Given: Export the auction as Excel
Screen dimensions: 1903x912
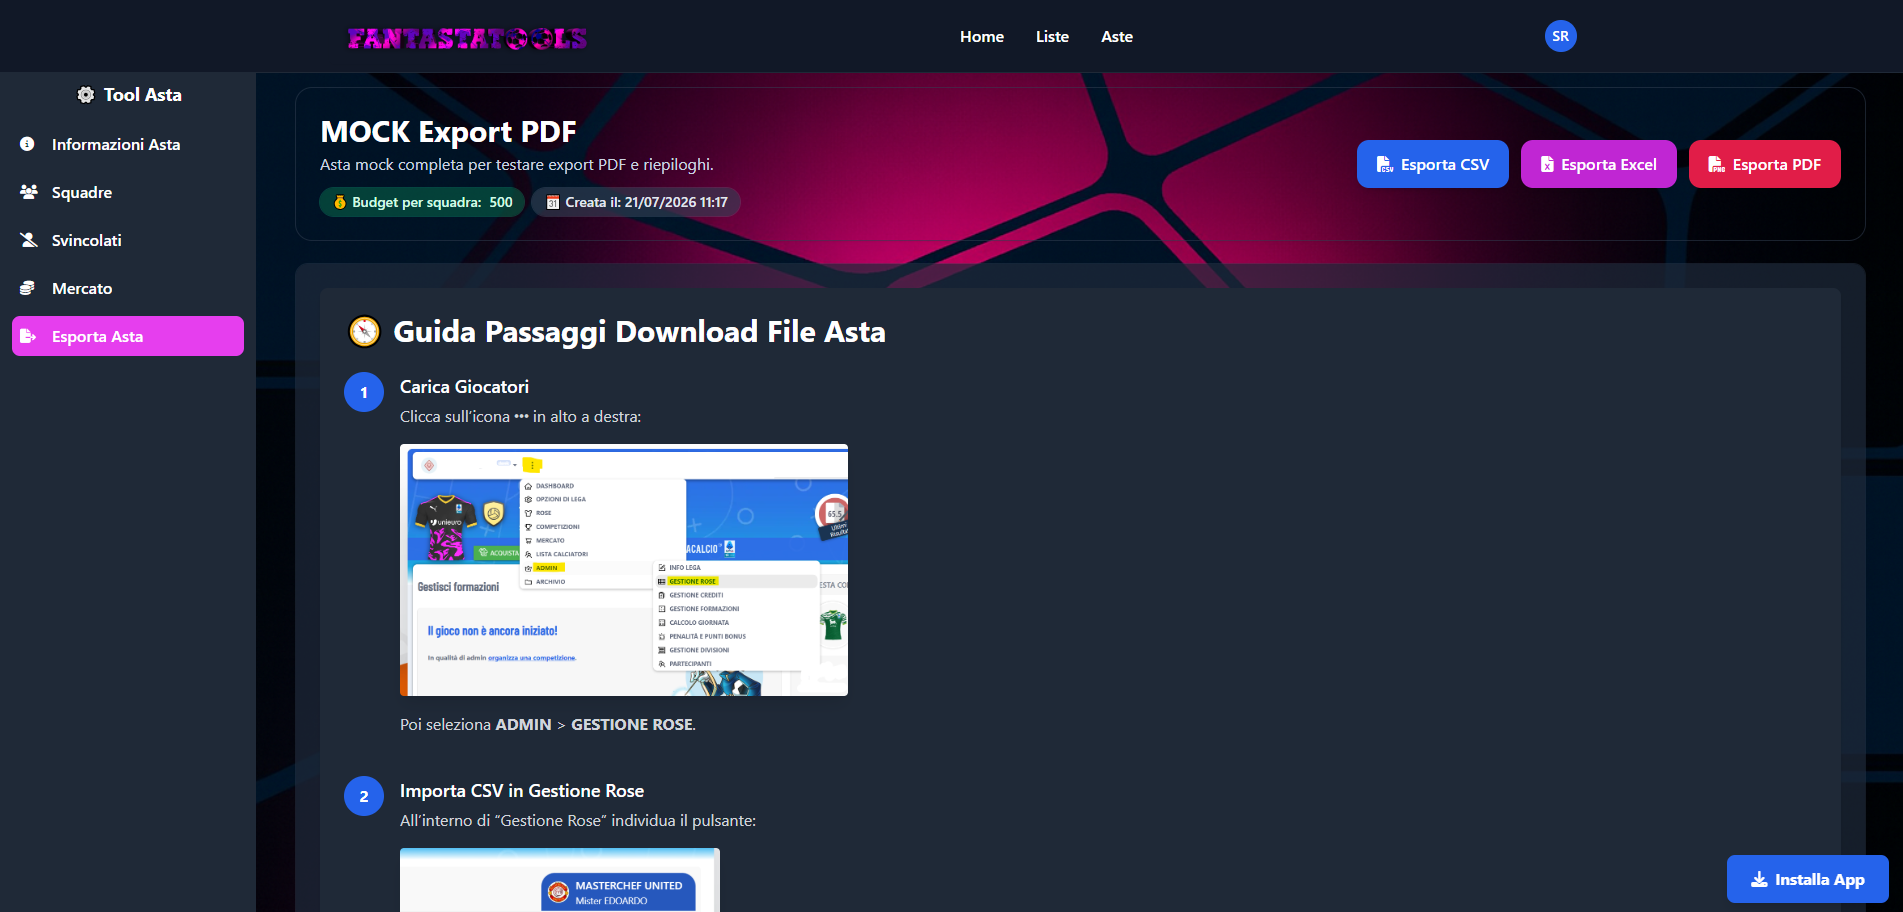Looking at the screenshot, I should coord(1598,164).
